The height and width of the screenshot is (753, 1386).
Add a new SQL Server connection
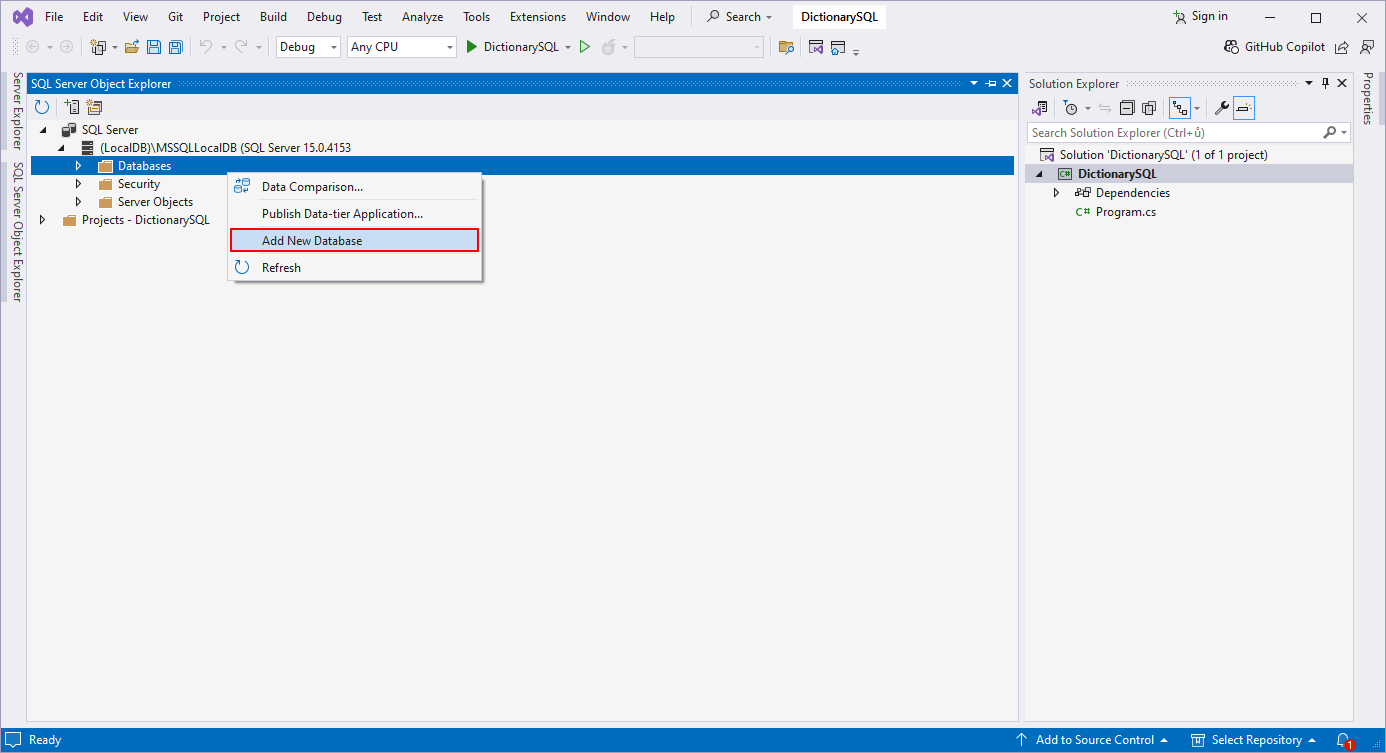pyautogui.click(x=70, y=106)
